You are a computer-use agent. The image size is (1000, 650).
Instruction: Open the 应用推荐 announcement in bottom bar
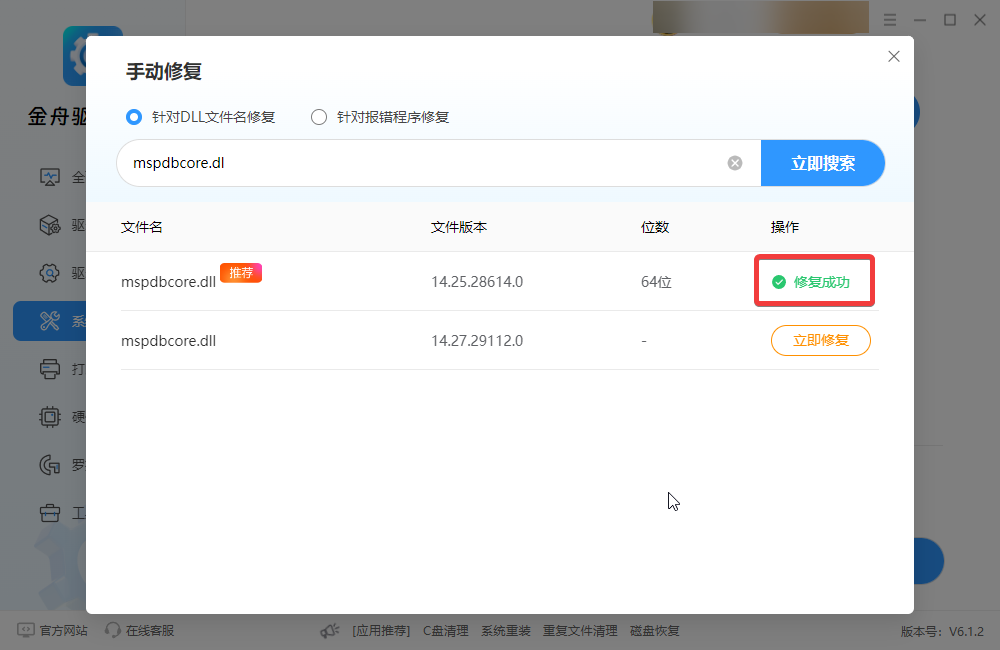pyautogui.click(x=382, y=630)
